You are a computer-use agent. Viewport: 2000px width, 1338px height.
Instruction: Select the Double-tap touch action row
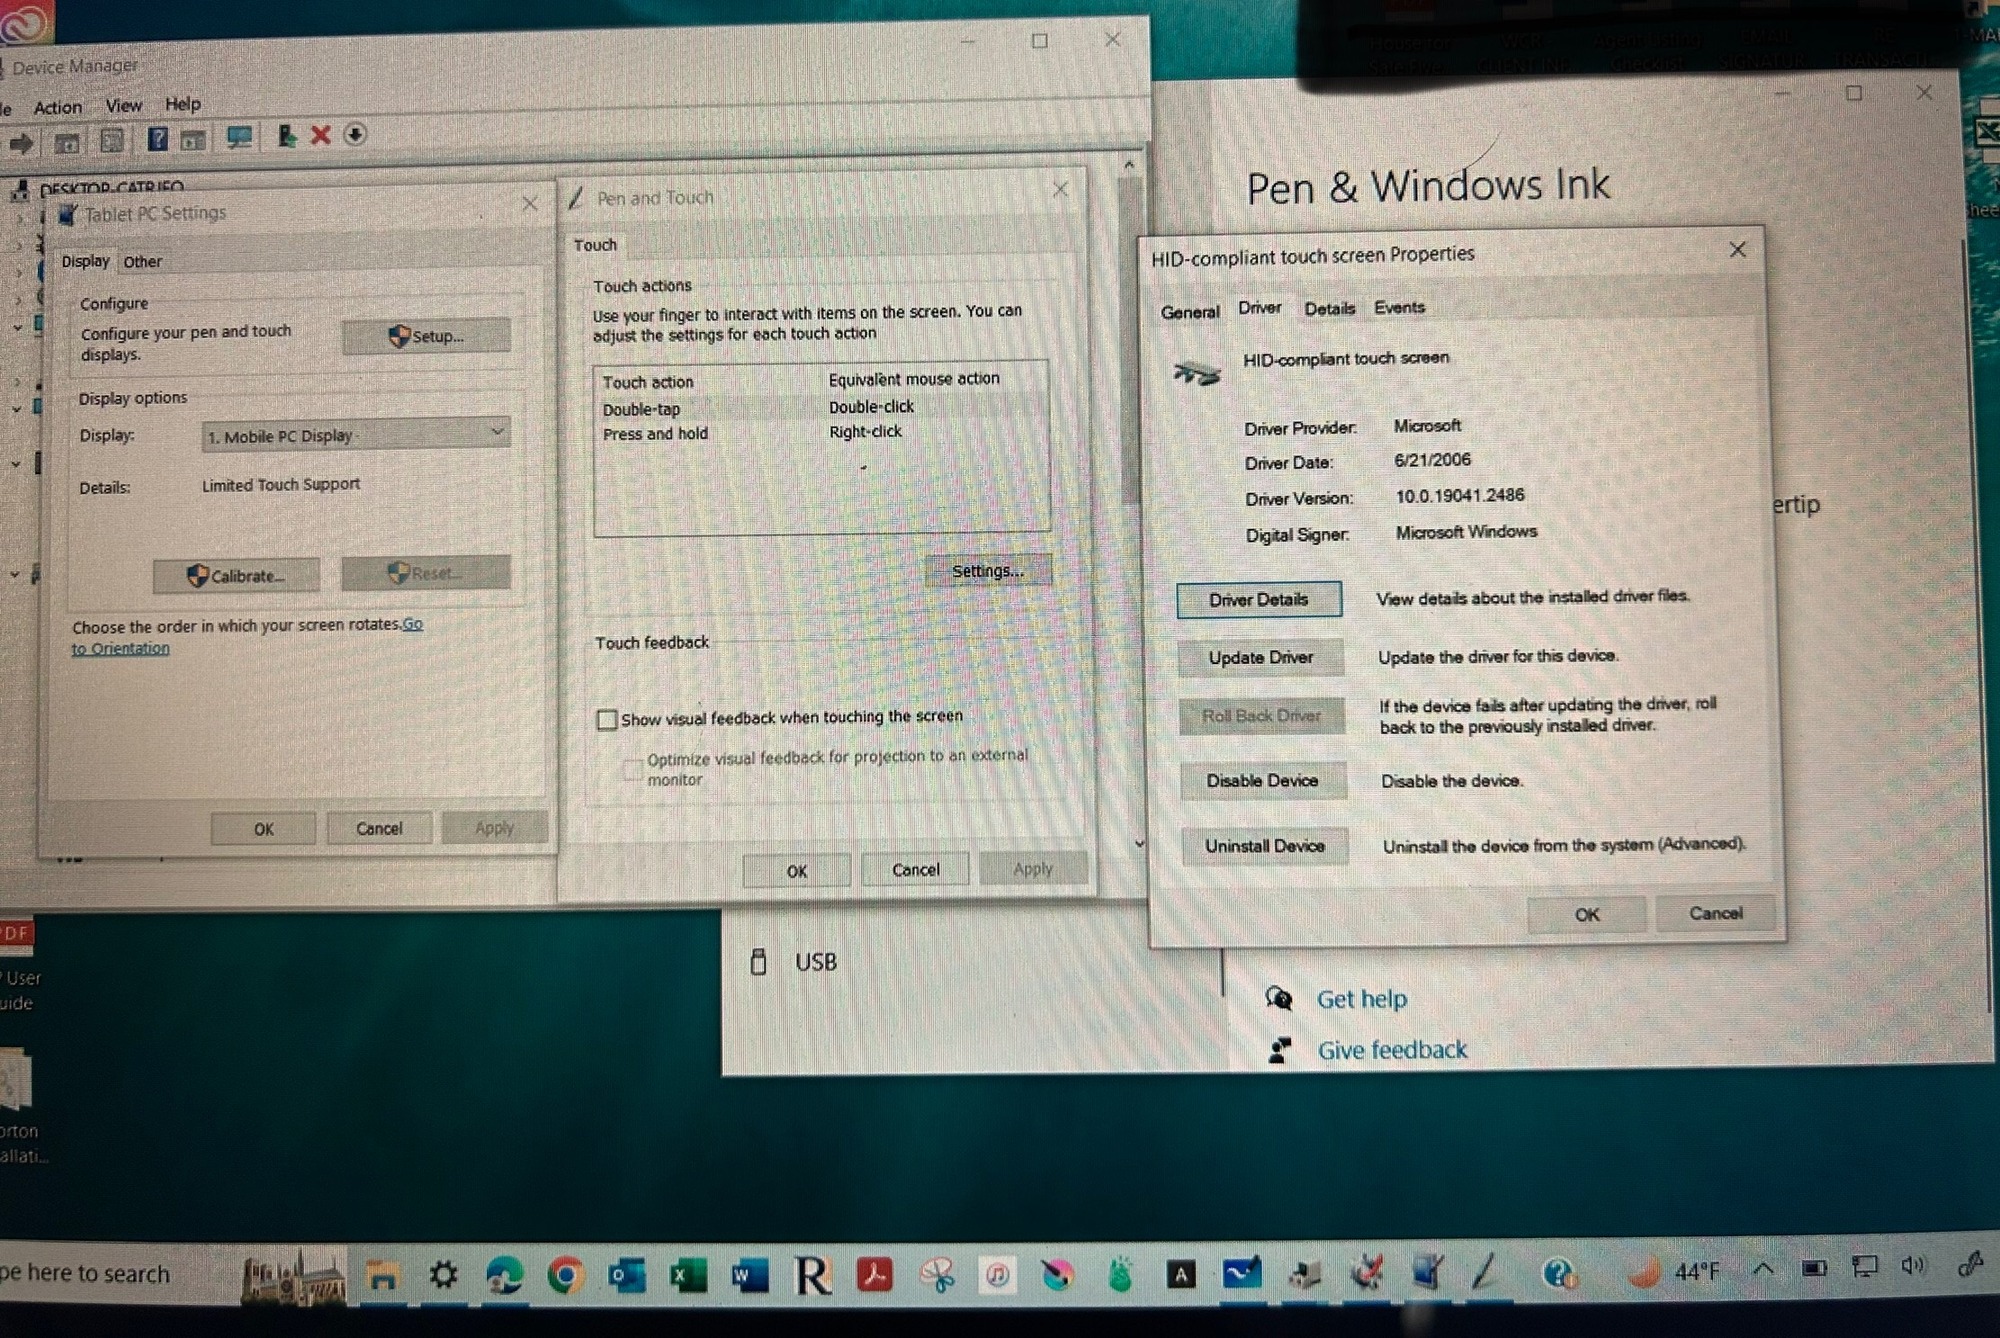pos(641,409)
